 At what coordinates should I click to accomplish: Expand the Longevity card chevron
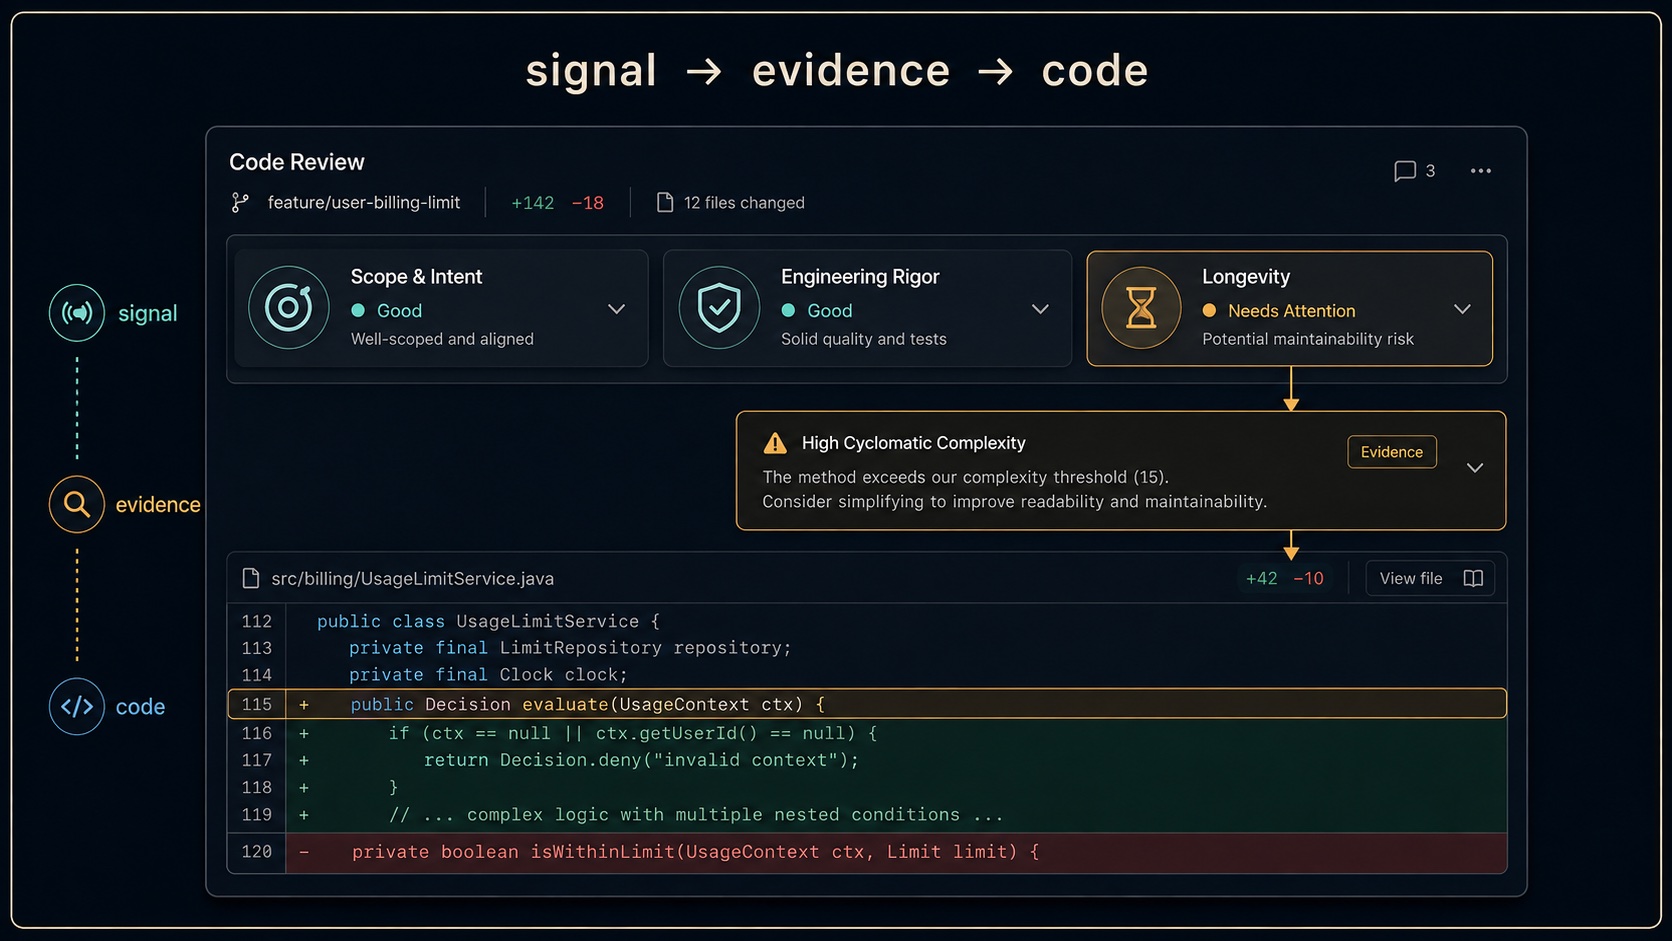coord(1462,309)
